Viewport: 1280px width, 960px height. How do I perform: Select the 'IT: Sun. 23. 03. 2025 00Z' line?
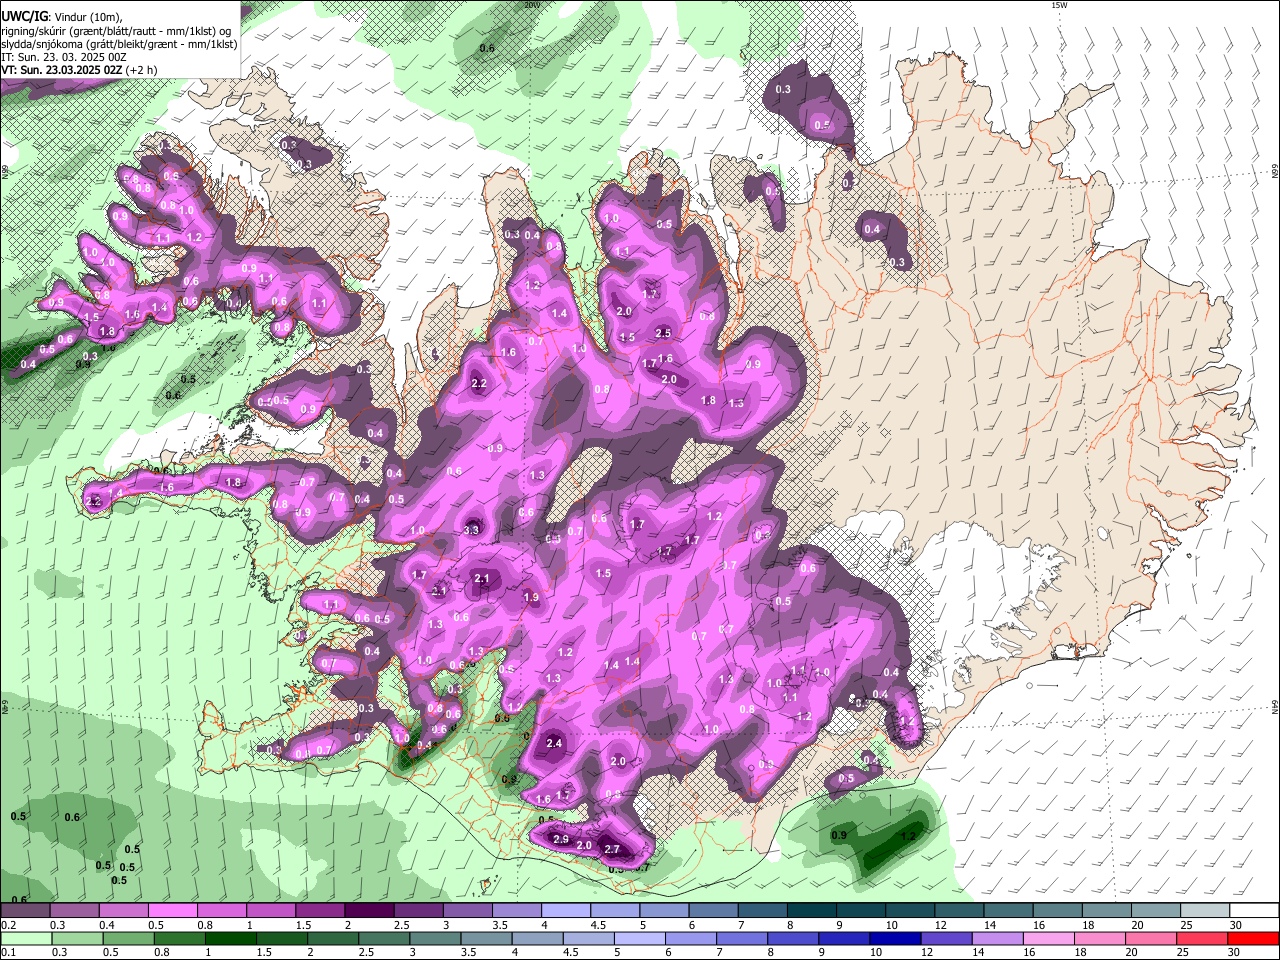pyautogui.click(x=63, y=57)
